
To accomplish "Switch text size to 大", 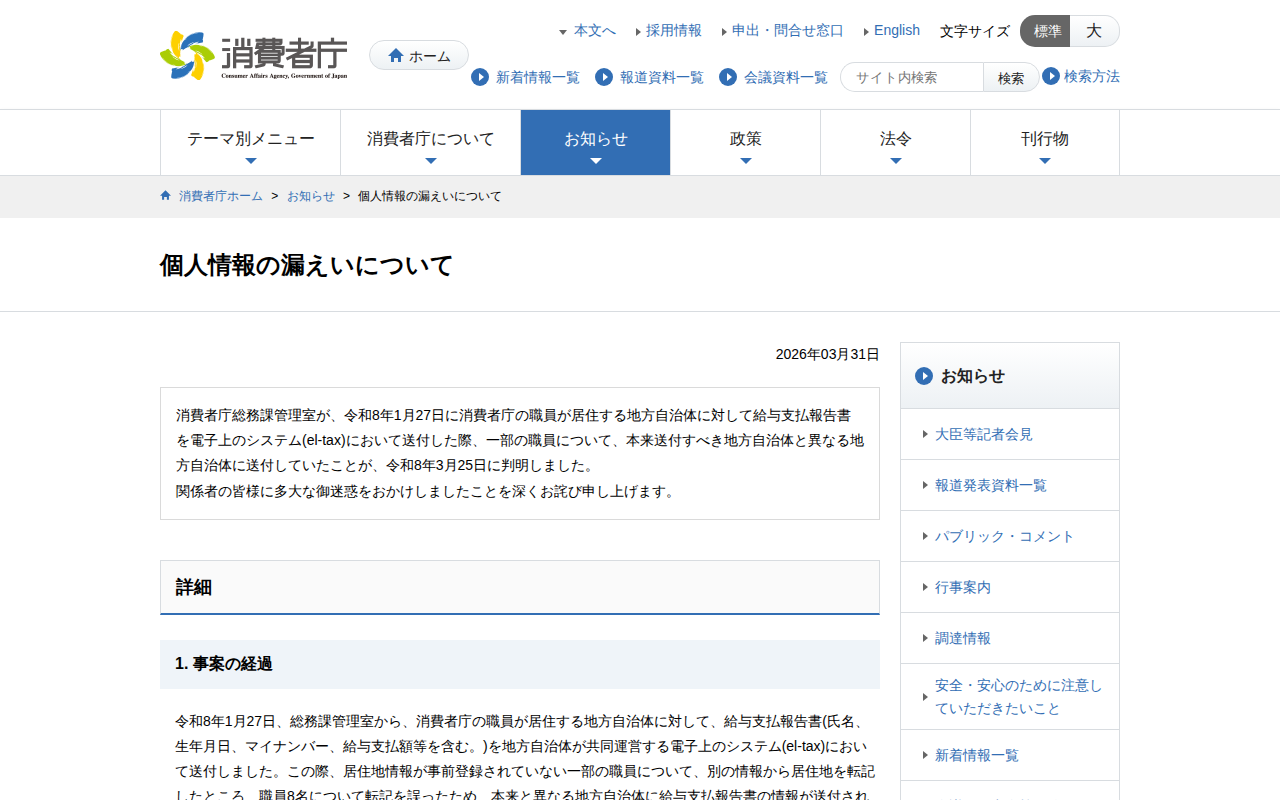I will point(1094,31).
